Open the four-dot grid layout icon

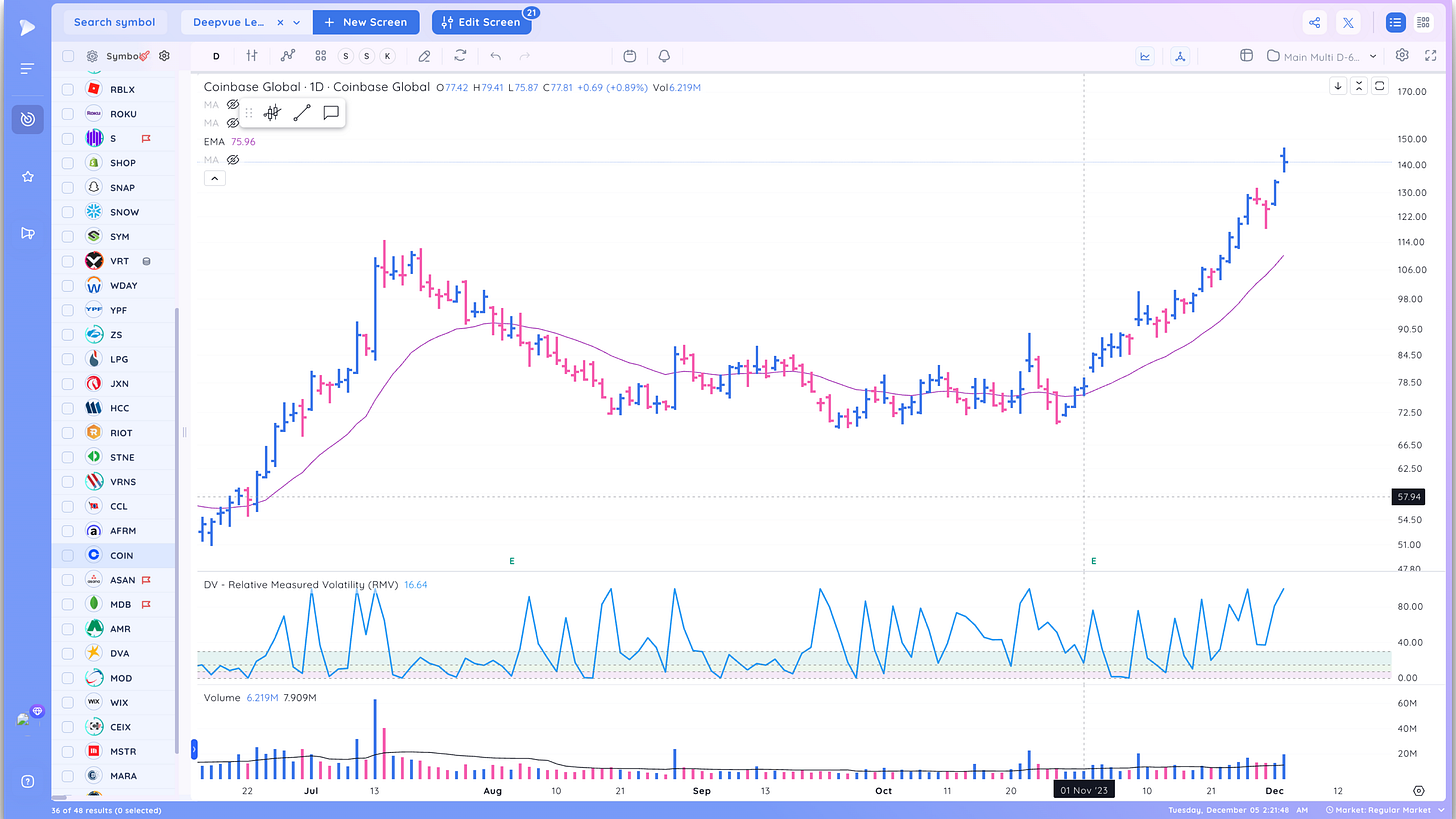pos(320,56)
